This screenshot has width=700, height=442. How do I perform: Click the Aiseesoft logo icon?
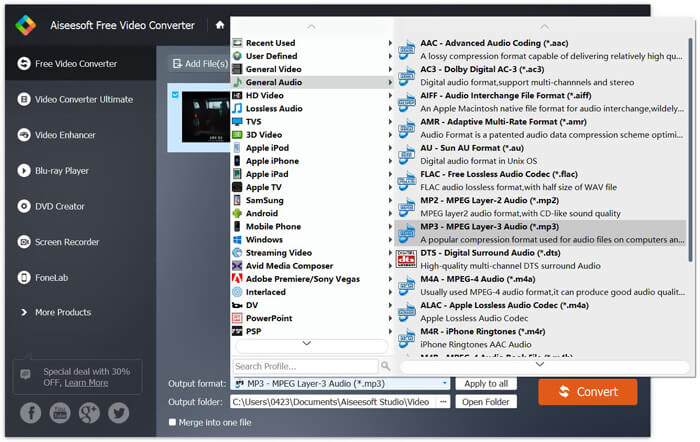pos(25,25)
